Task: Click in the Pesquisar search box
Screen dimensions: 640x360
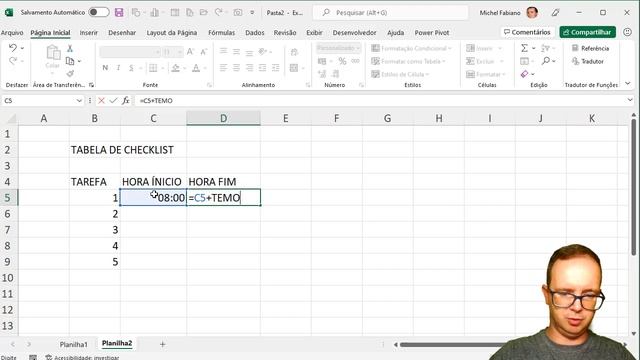Action: [x=391, y=13]
